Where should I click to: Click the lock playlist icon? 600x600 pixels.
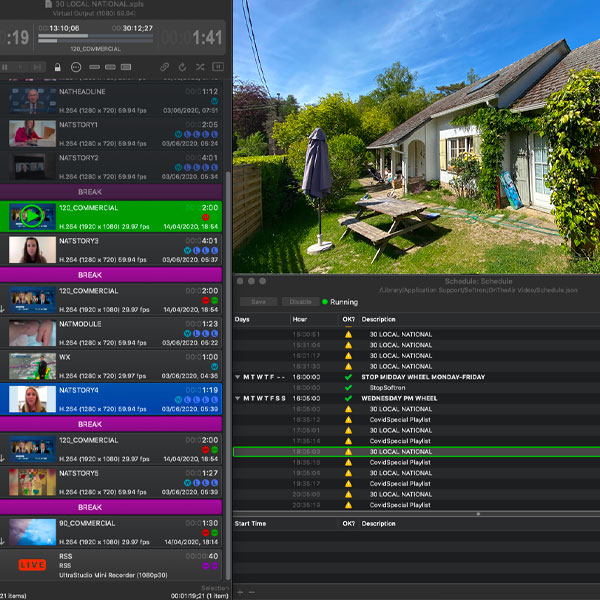pyautogui.click(x=59, y=67)
